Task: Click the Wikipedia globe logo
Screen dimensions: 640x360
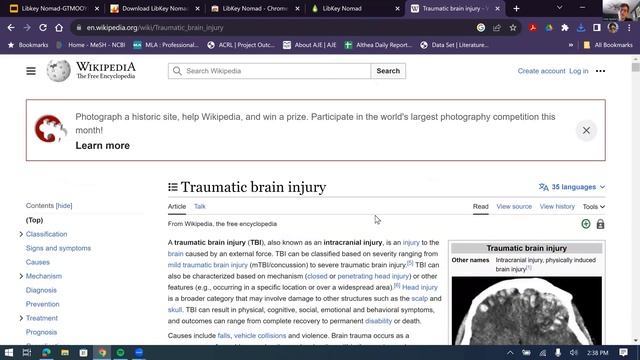Action: [58, 71]
